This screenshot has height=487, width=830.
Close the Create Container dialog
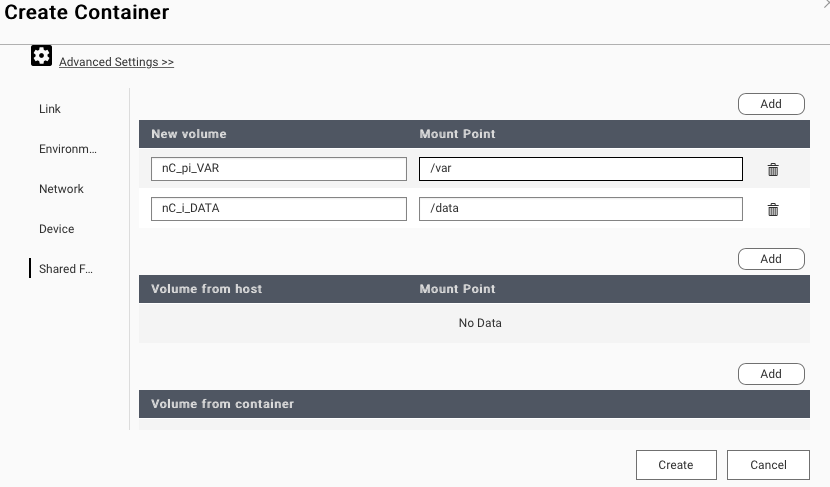coord(825,4)
